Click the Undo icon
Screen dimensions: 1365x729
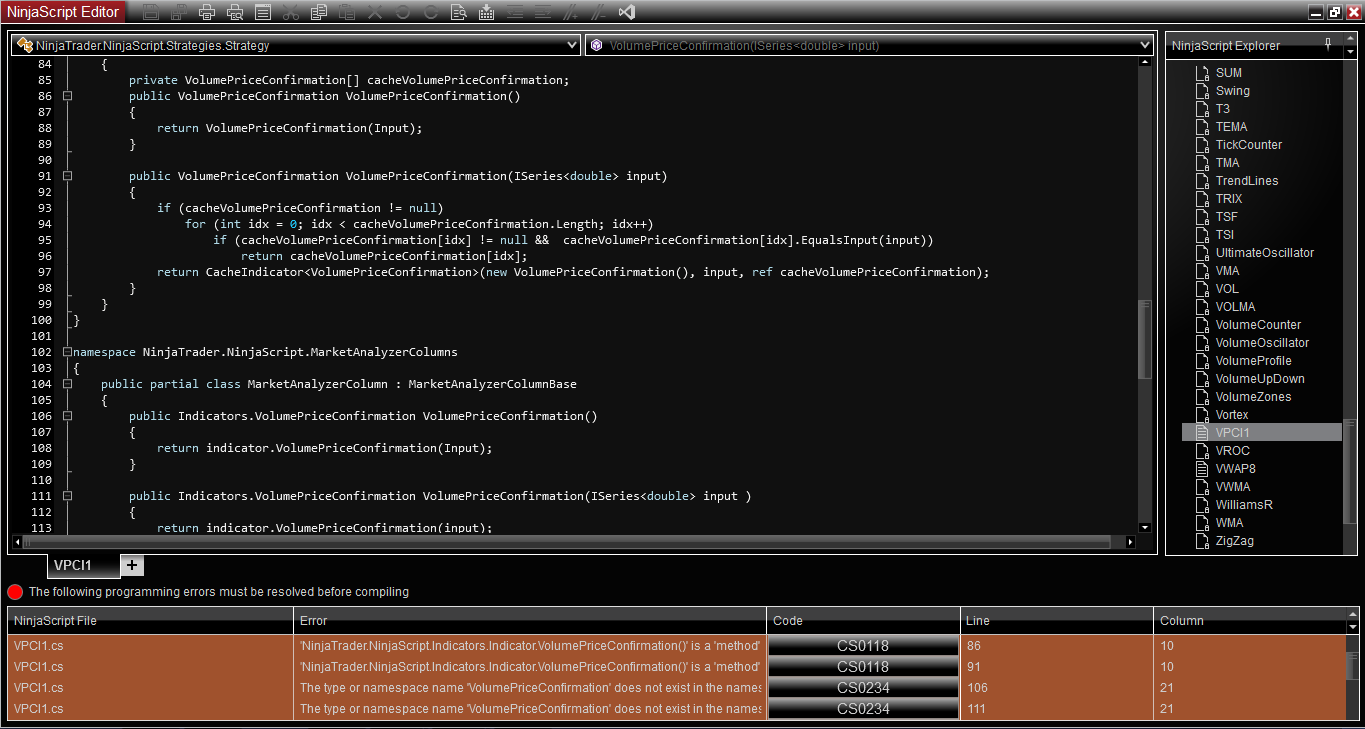[x=402, y=13]
